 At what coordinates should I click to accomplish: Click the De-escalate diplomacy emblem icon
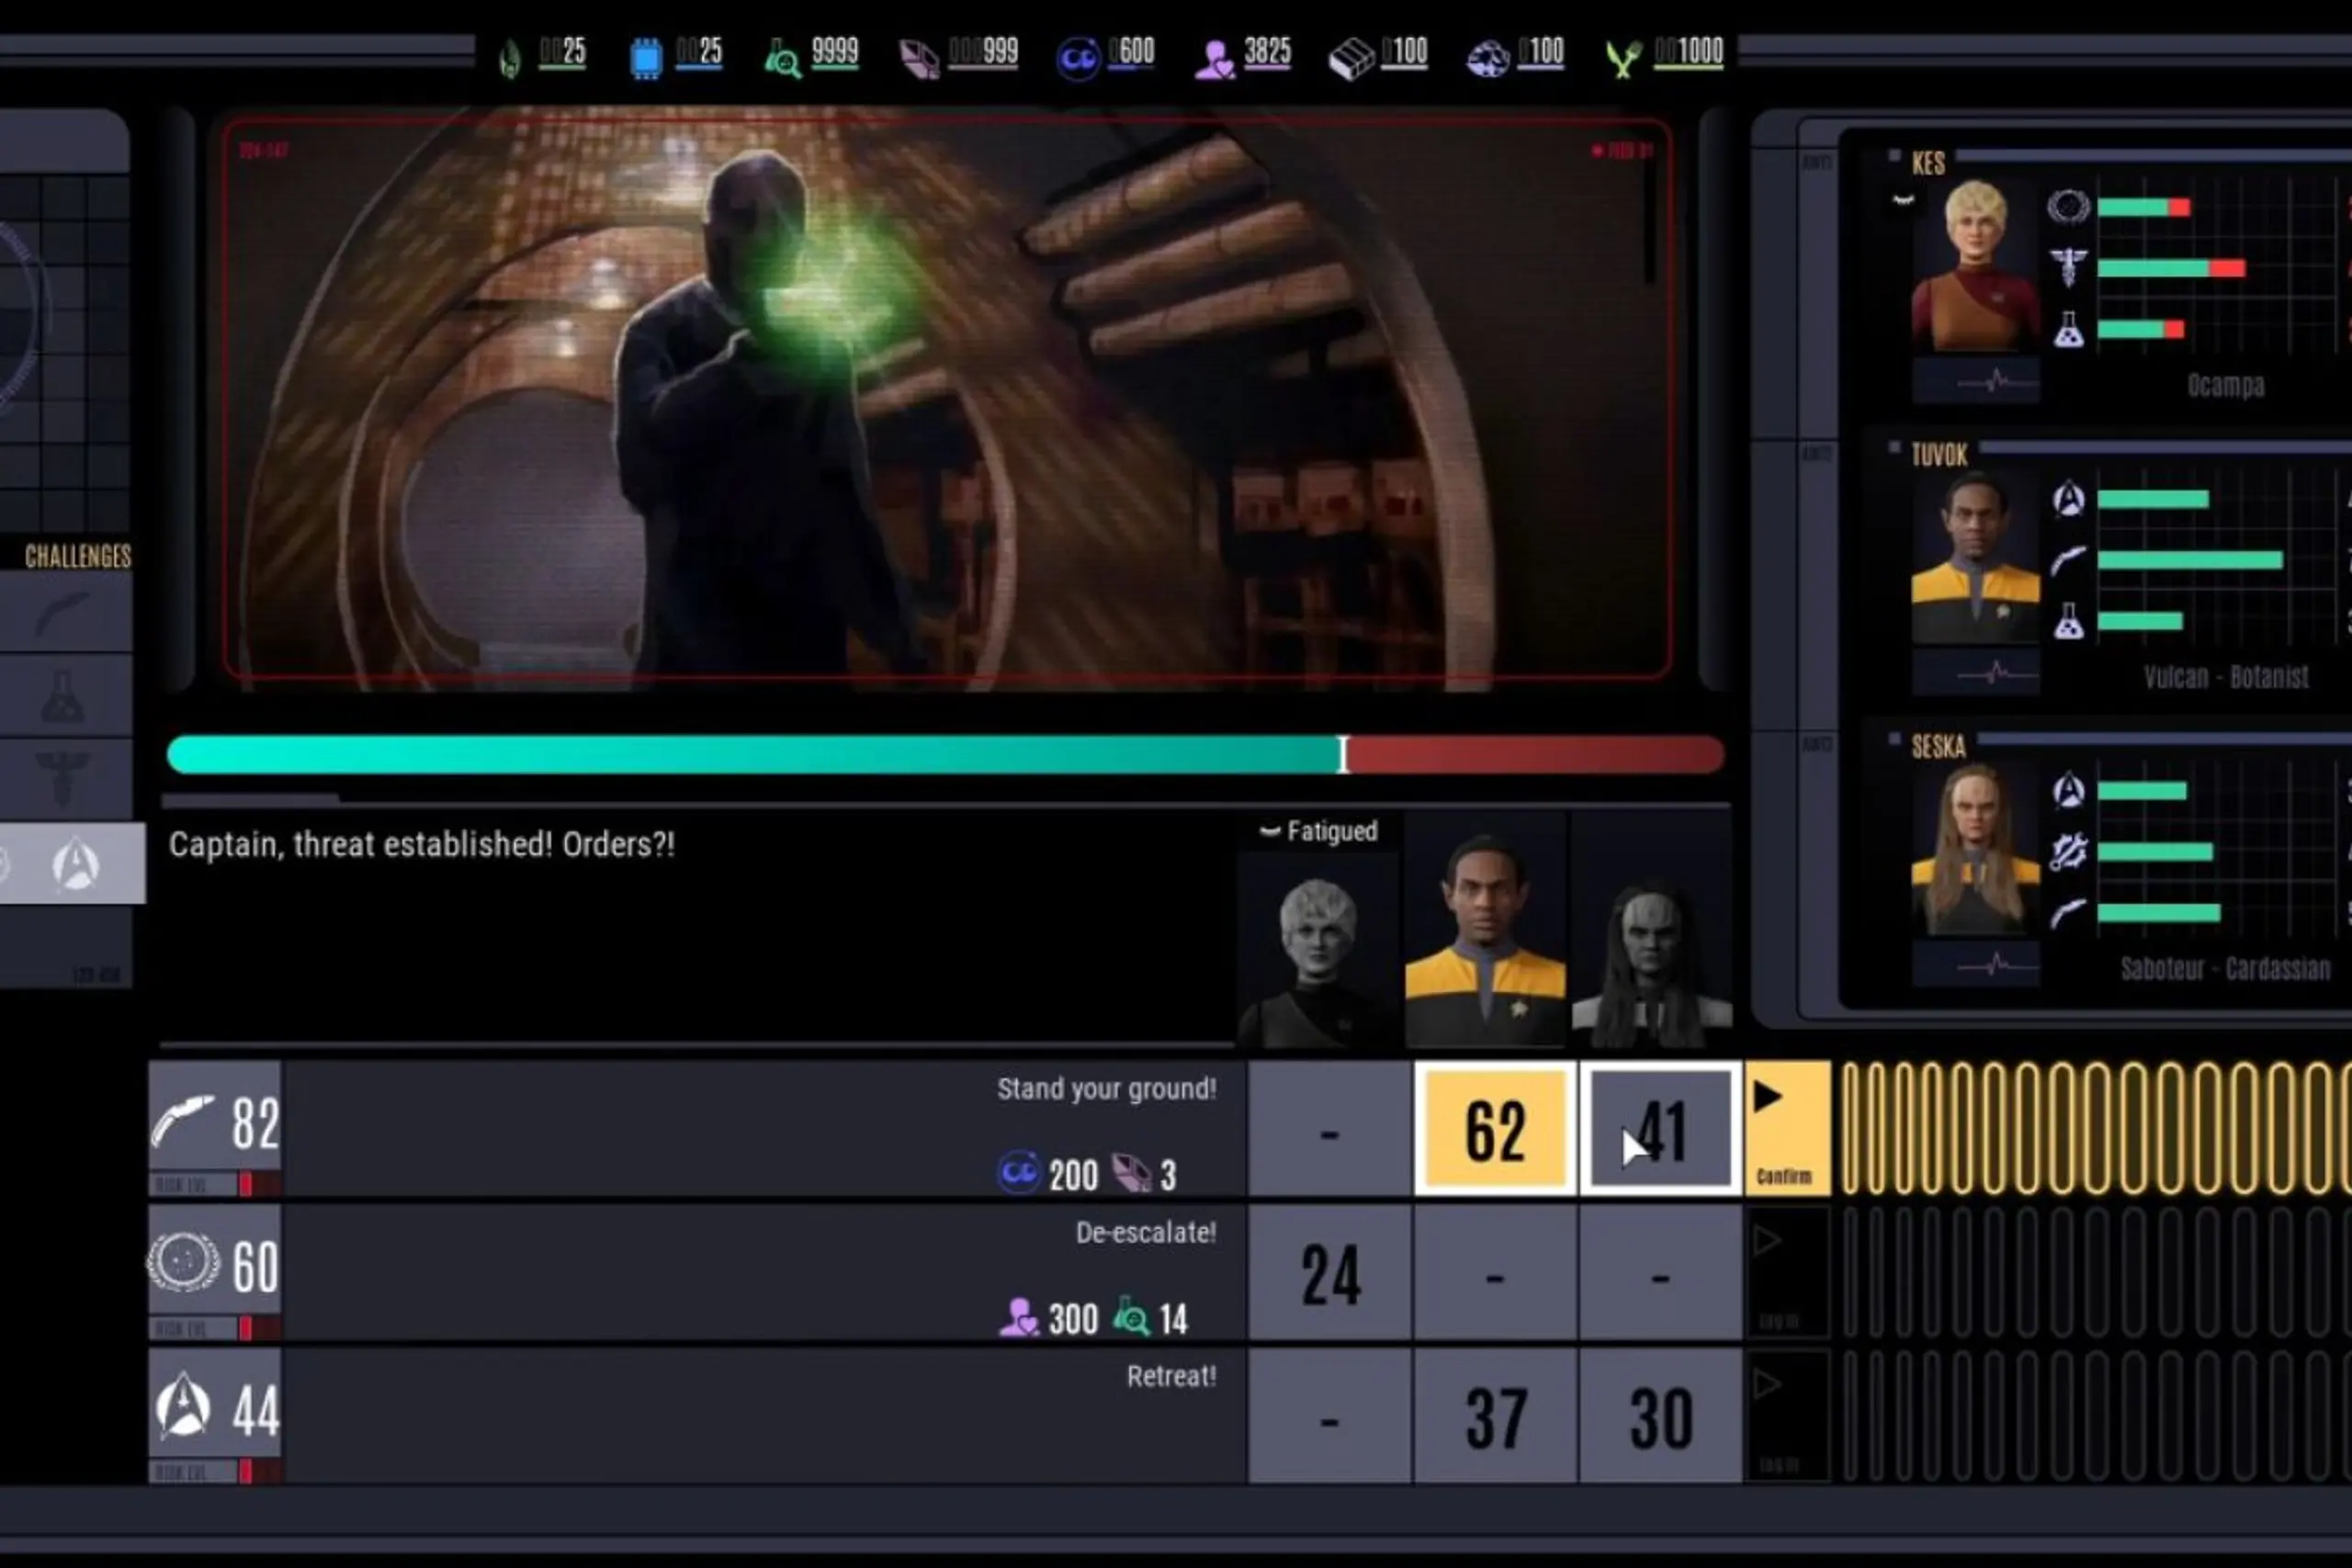(183, 1263)
